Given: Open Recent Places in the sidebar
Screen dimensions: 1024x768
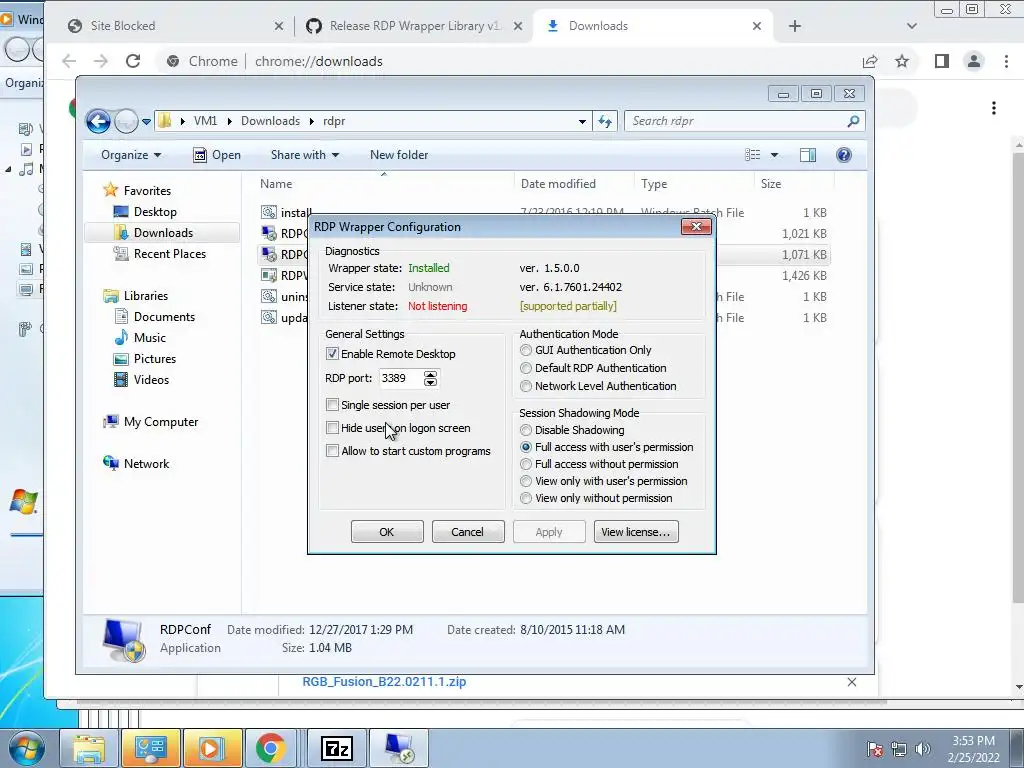Looking at the screenshot, I should click(169, 253).
